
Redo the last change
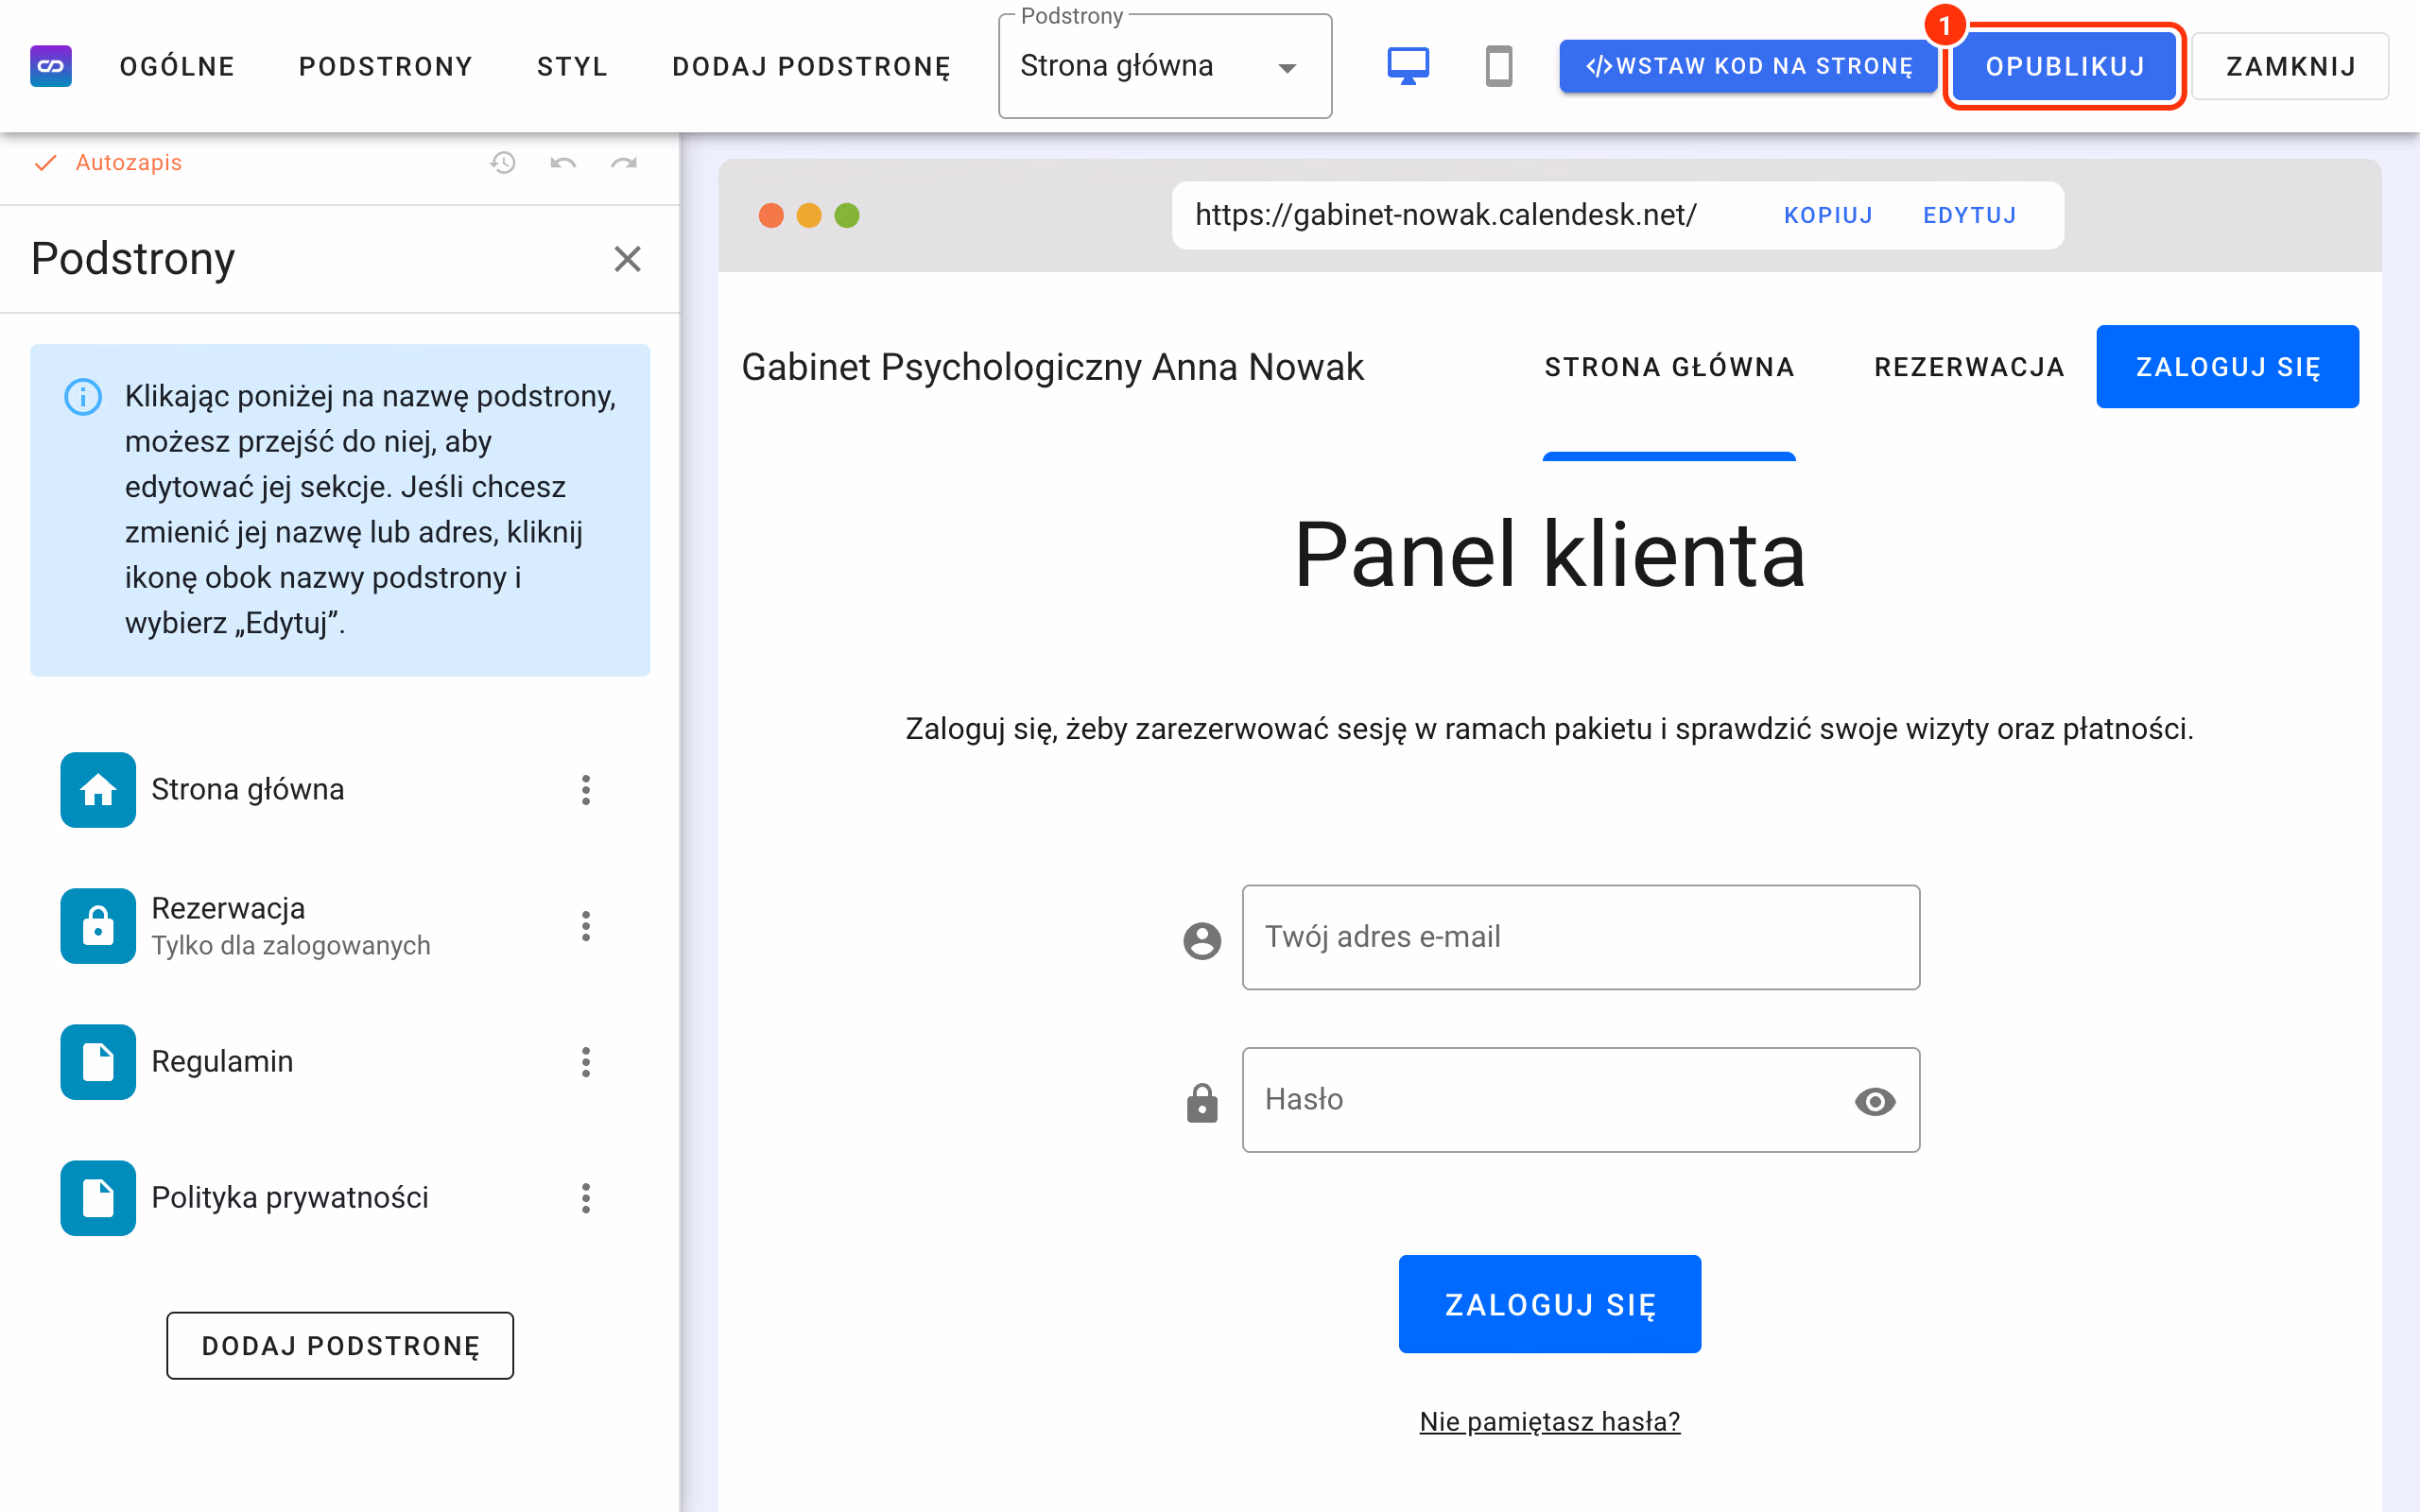[x=624, y=162]
